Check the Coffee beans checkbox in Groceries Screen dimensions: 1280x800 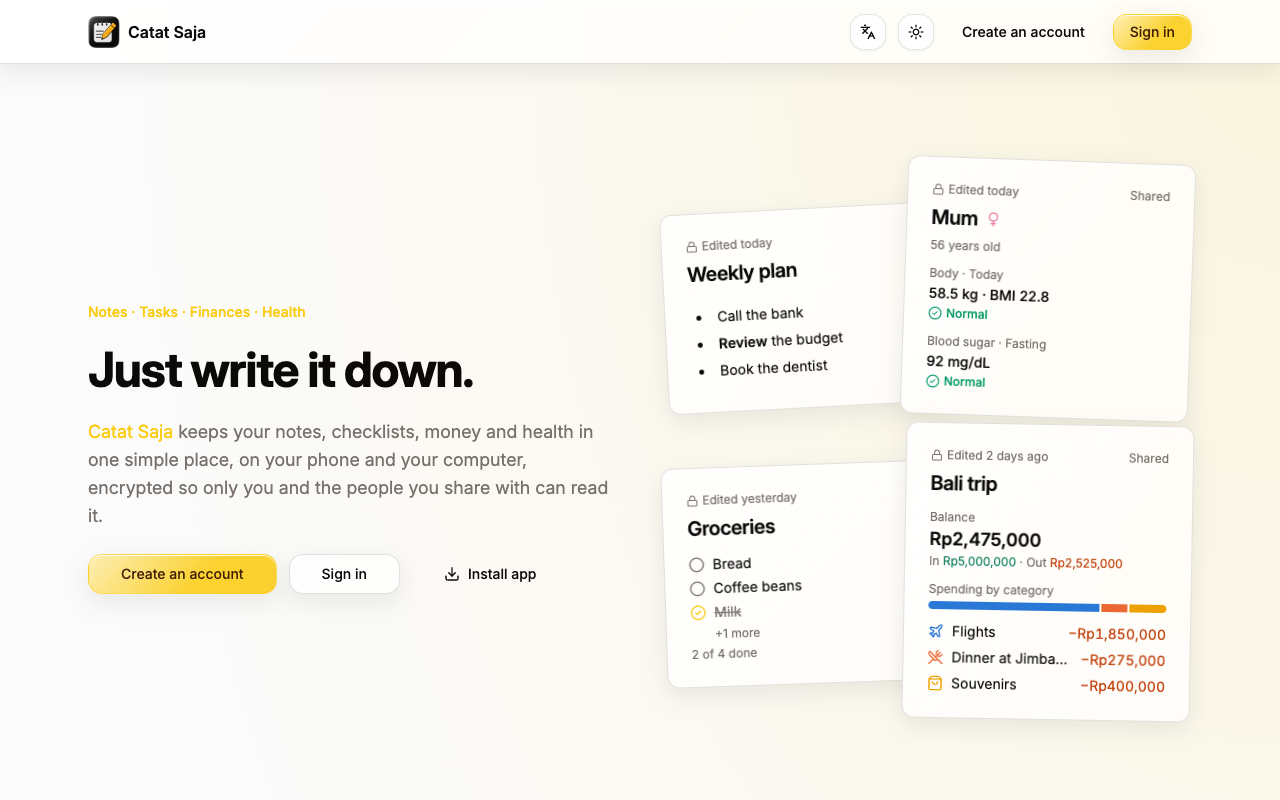pos(697,588)
